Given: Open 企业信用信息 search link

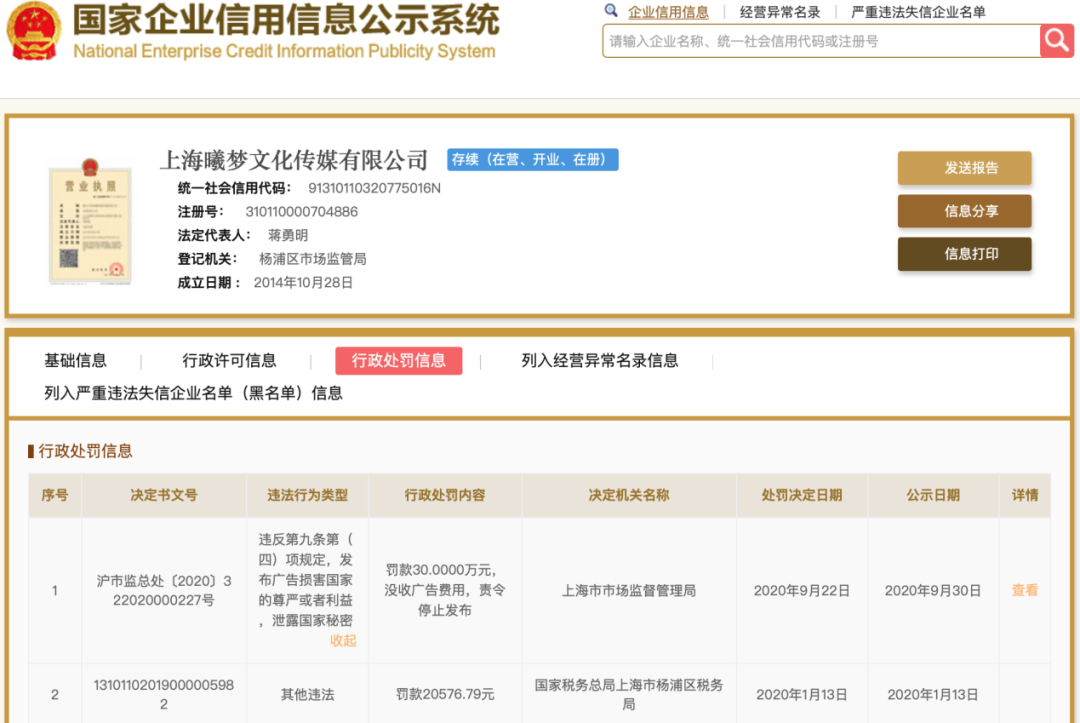Looking at the screenshot, I should click(668, 12).
